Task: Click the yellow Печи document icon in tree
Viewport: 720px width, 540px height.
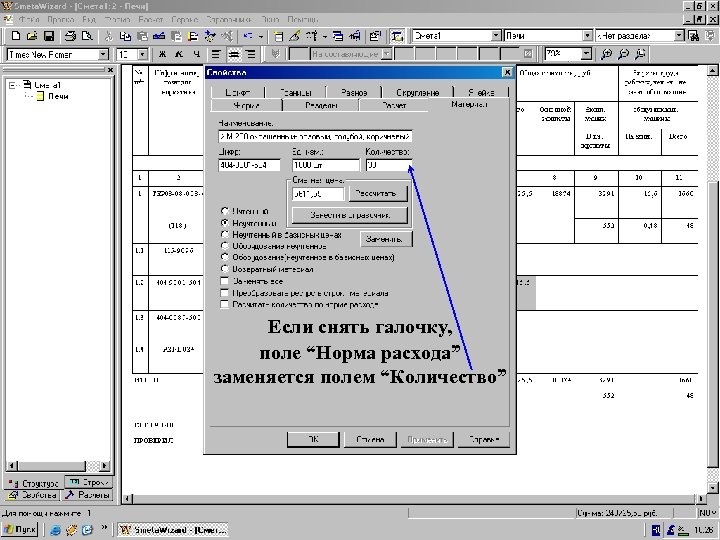Action: tap(40, 96)
